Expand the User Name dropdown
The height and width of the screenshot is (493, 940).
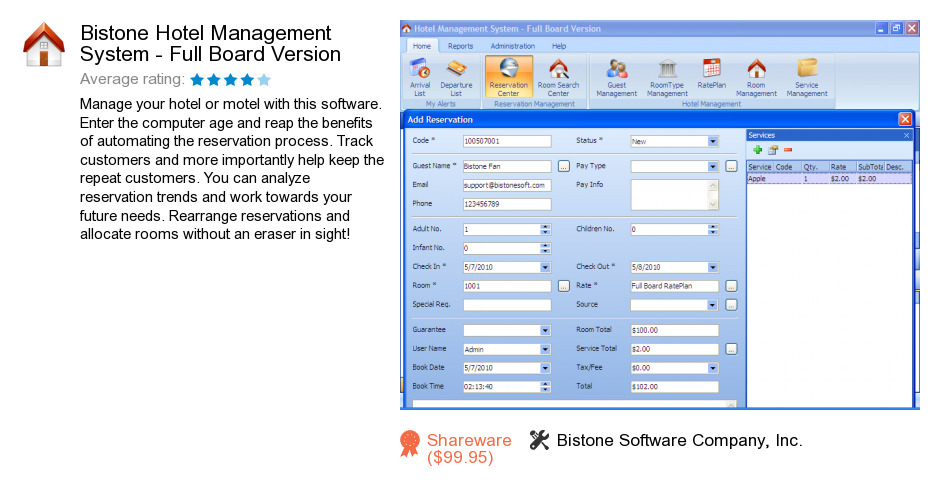(x=545, y=350)
